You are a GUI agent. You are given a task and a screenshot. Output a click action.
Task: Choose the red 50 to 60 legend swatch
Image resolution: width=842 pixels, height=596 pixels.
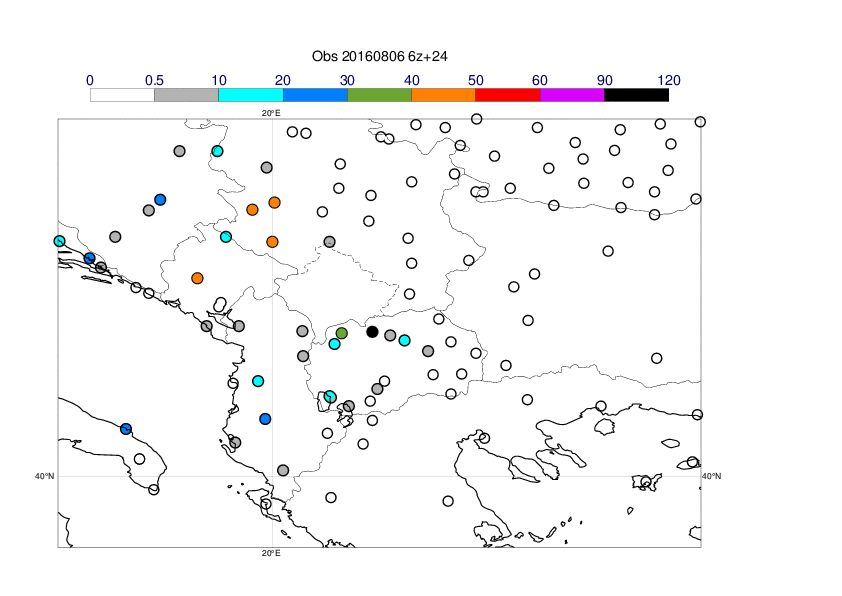pyautogui.click(x=508, y=95)
